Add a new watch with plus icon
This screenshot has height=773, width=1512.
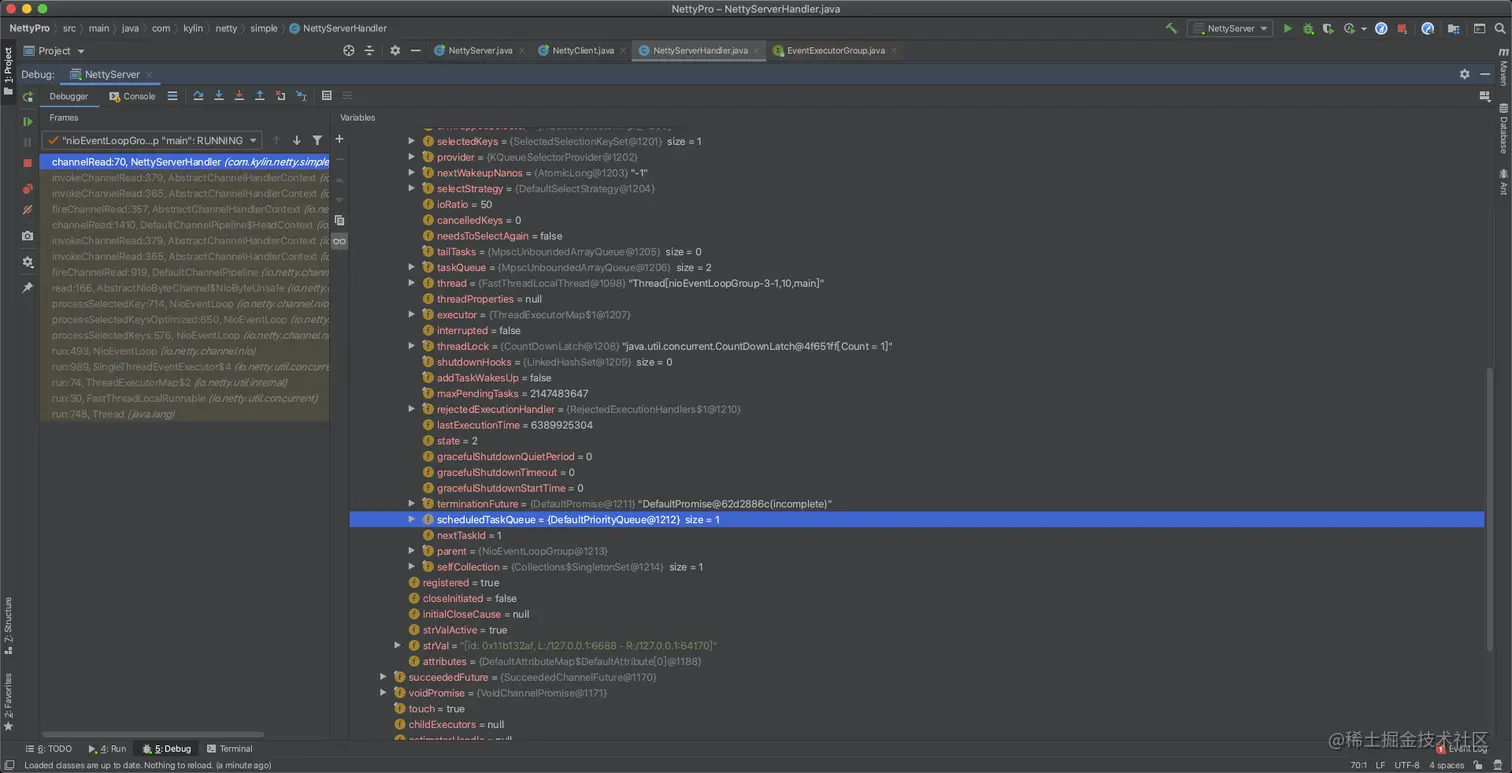click(339, 139)
